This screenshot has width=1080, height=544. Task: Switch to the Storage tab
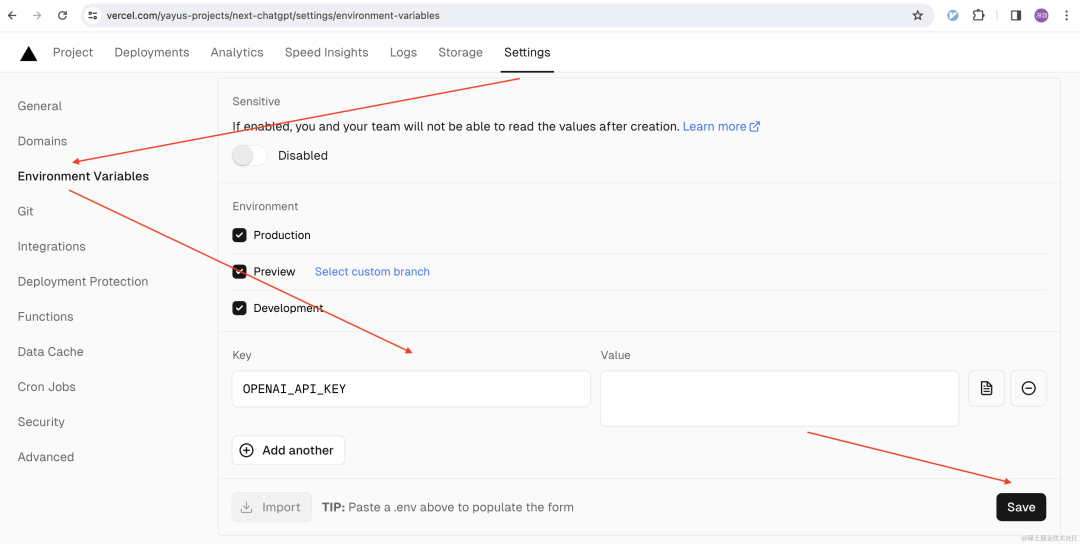pyautogui.click(x=460, y=52)
